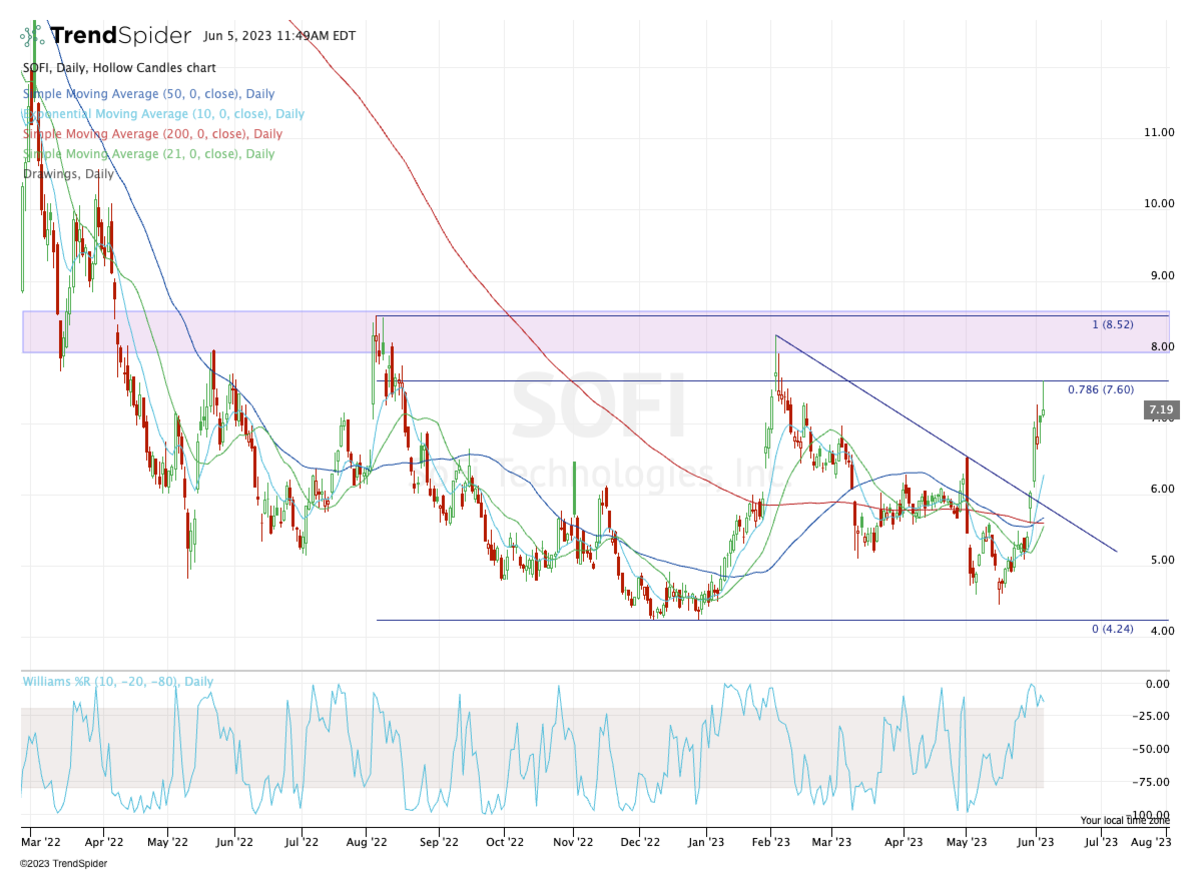Select the Fibonacci 1 (8.52) level label

point(1112,325)
